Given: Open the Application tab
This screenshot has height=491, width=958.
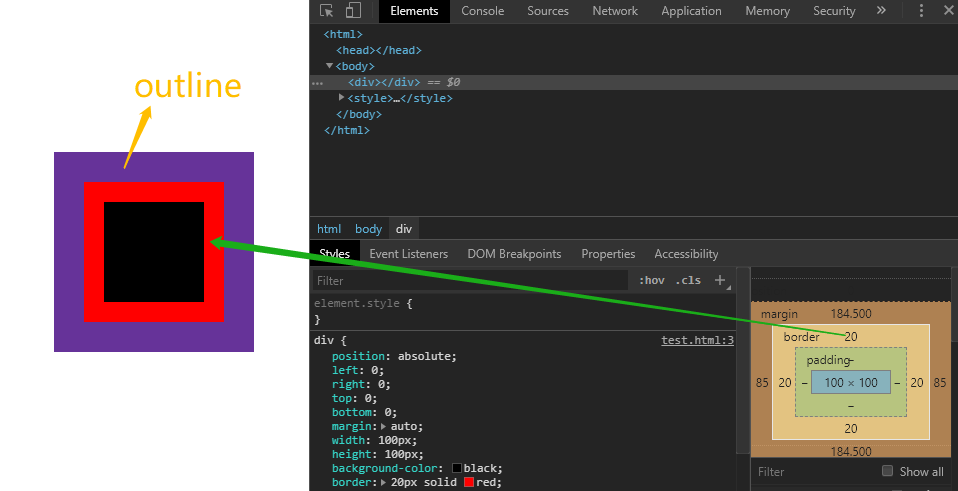Looking at the screenshot, I should coord(691,11).
